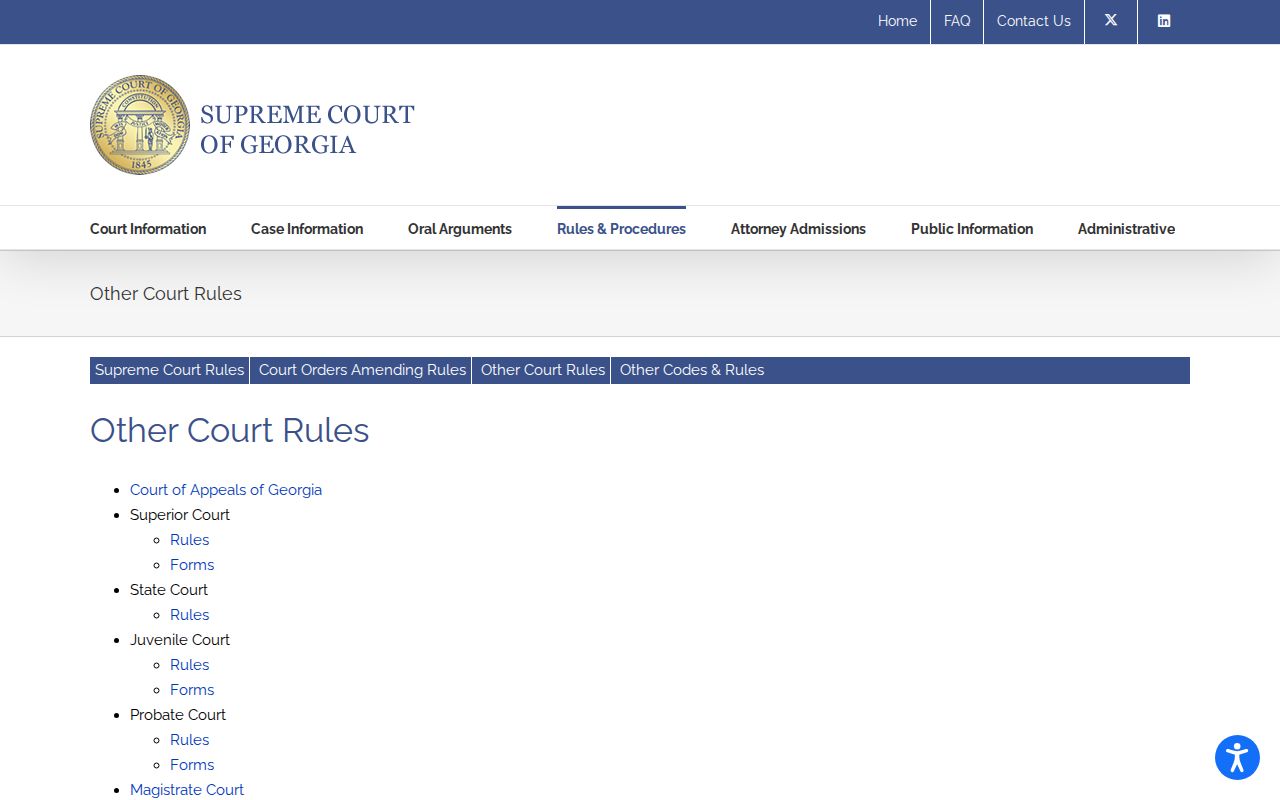This screenshot has height=800, width=1280.
Task: Open Contact Us page
Action: click(x=1034, y=21)
